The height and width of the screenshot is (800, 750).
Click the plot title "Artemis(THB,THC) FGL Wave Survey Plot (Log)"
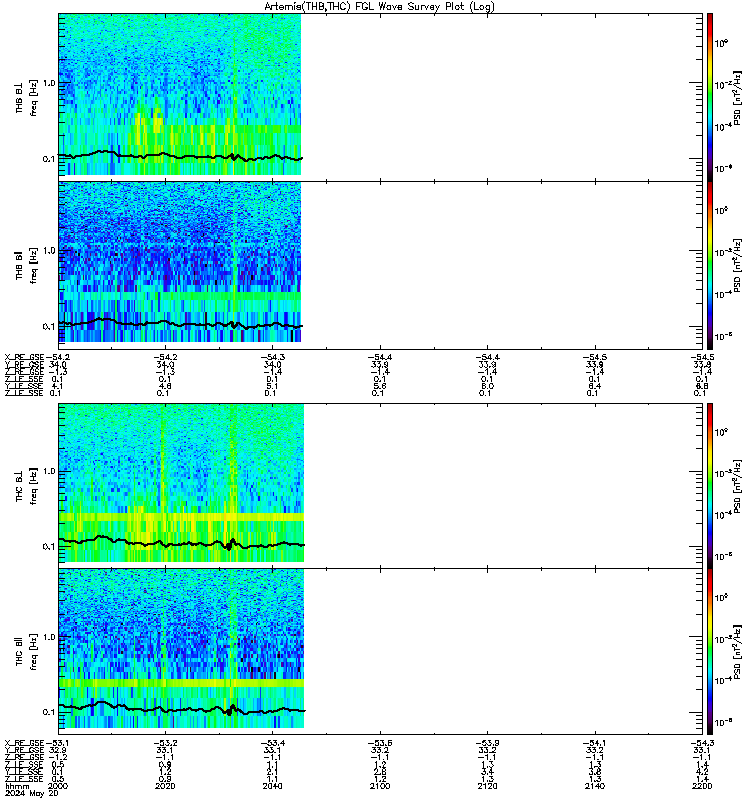379,6
